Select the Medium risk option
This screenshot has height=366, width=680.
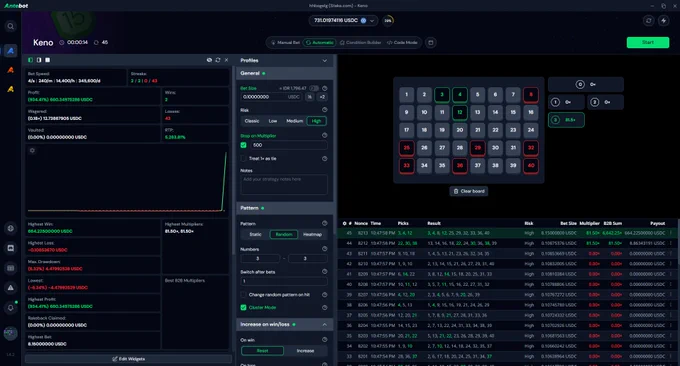(294, 121)
